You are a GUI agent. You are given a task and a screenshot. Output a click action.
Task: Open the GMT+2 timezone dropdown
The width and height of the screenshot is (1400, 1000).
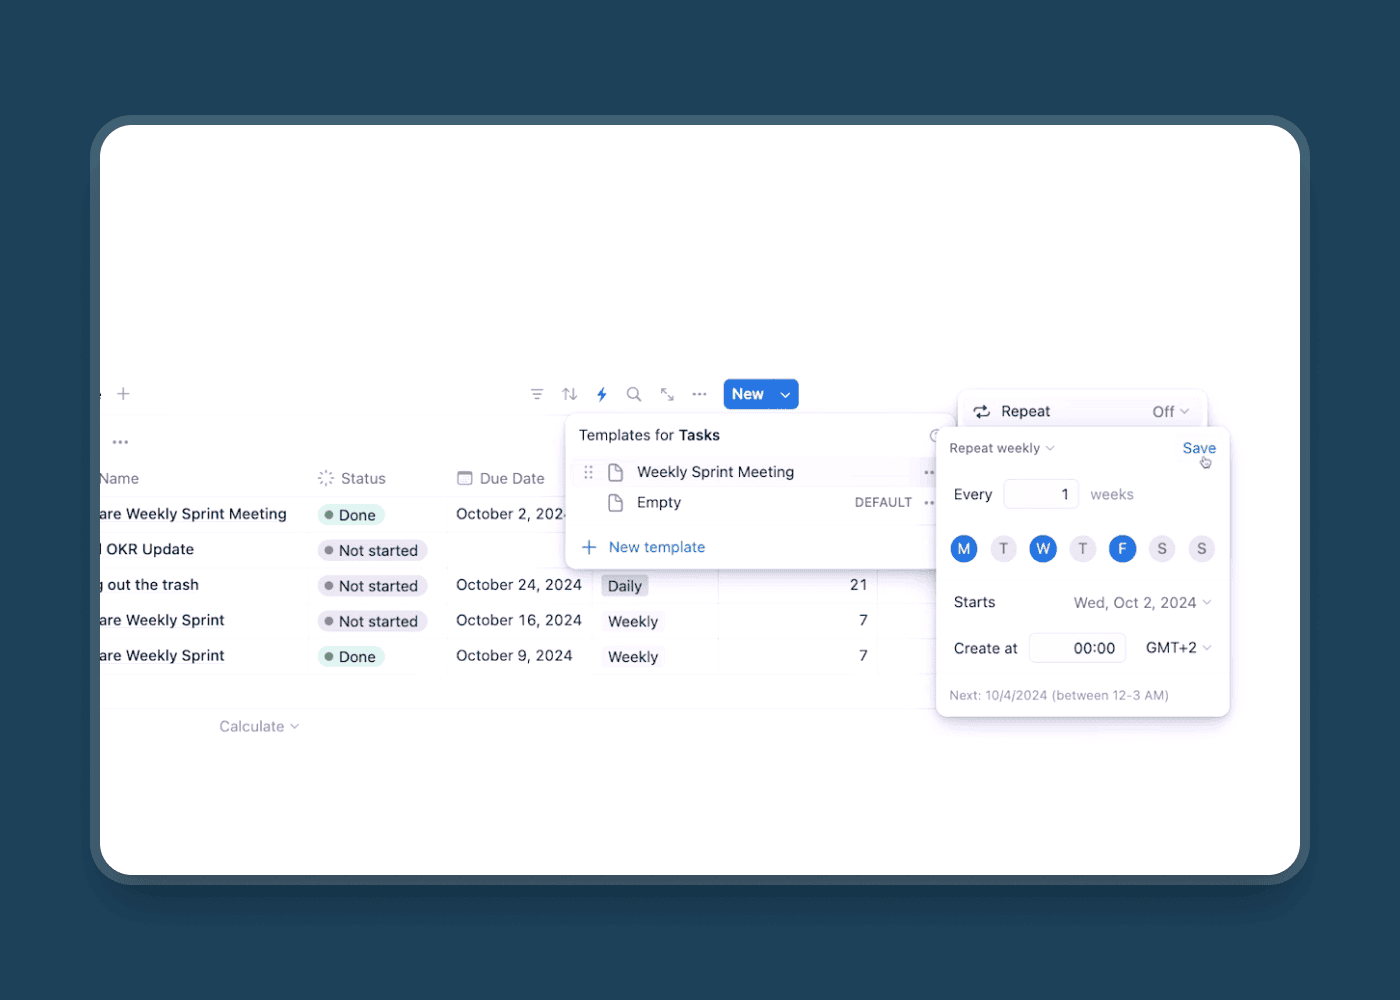click(x=1178, y=648)
